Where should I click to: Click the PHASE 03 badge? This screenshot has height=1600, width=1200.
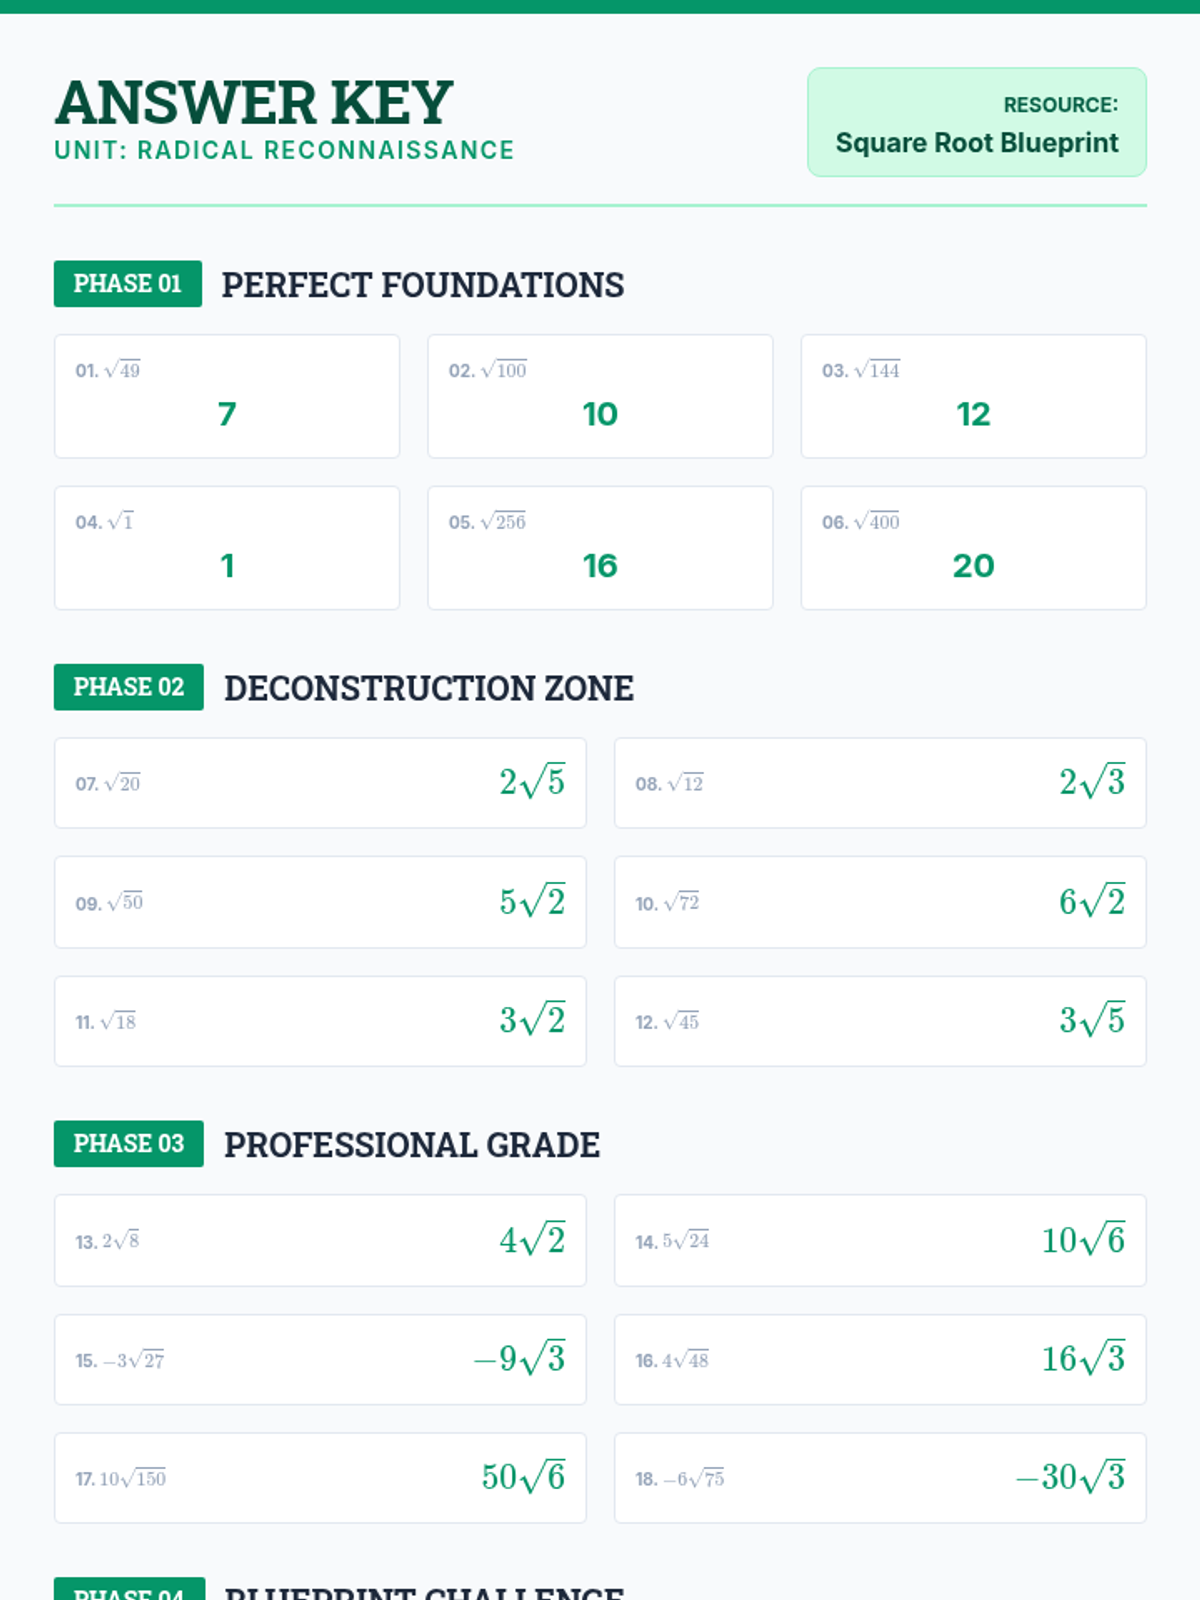128,1143
